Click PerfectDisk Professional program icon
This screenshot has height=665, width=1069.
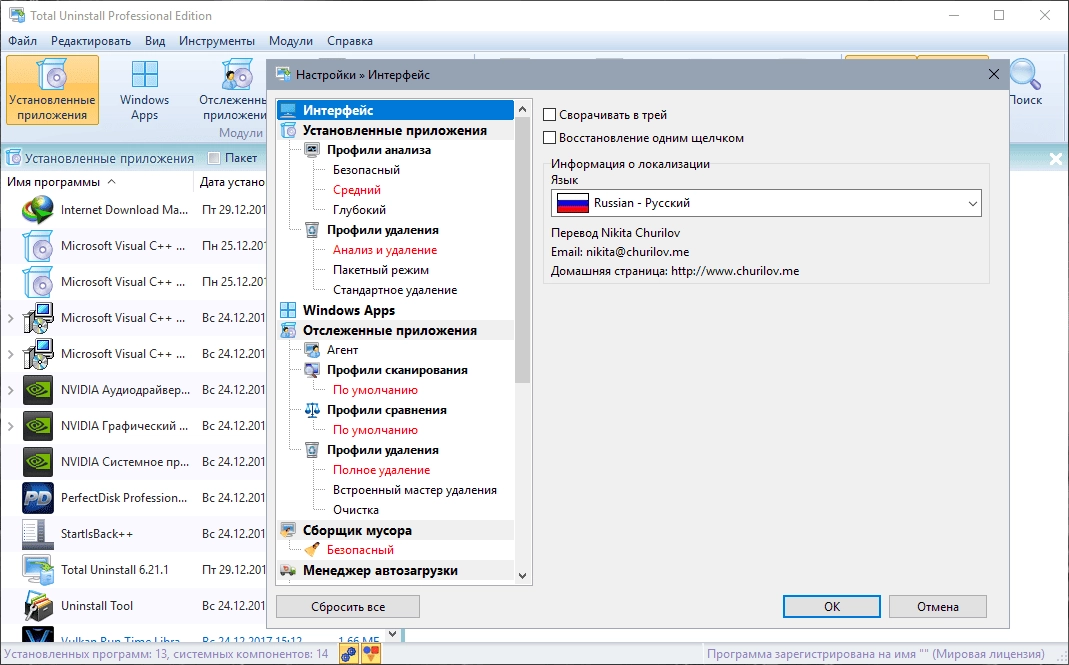(x=37, y=498)
